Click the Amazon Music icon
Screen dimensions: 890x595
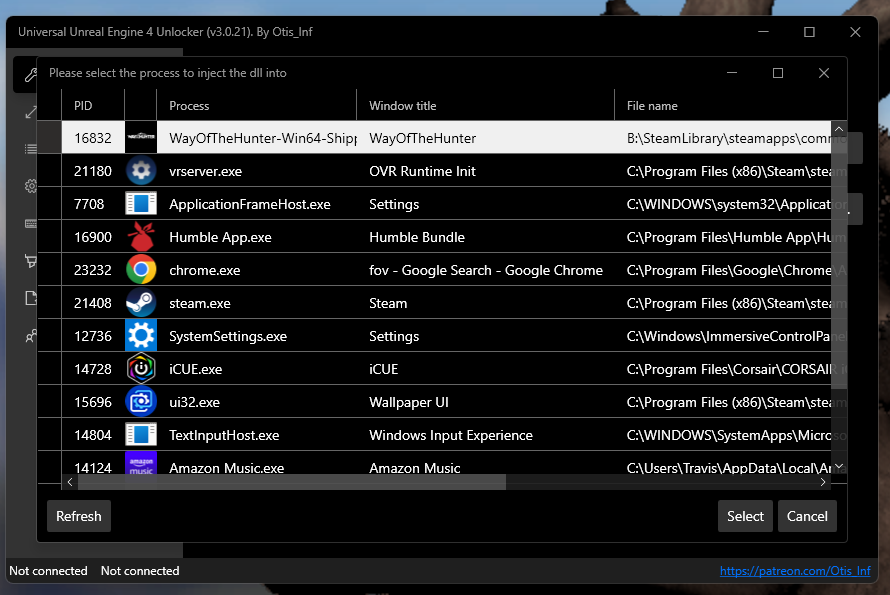[141, 465]
